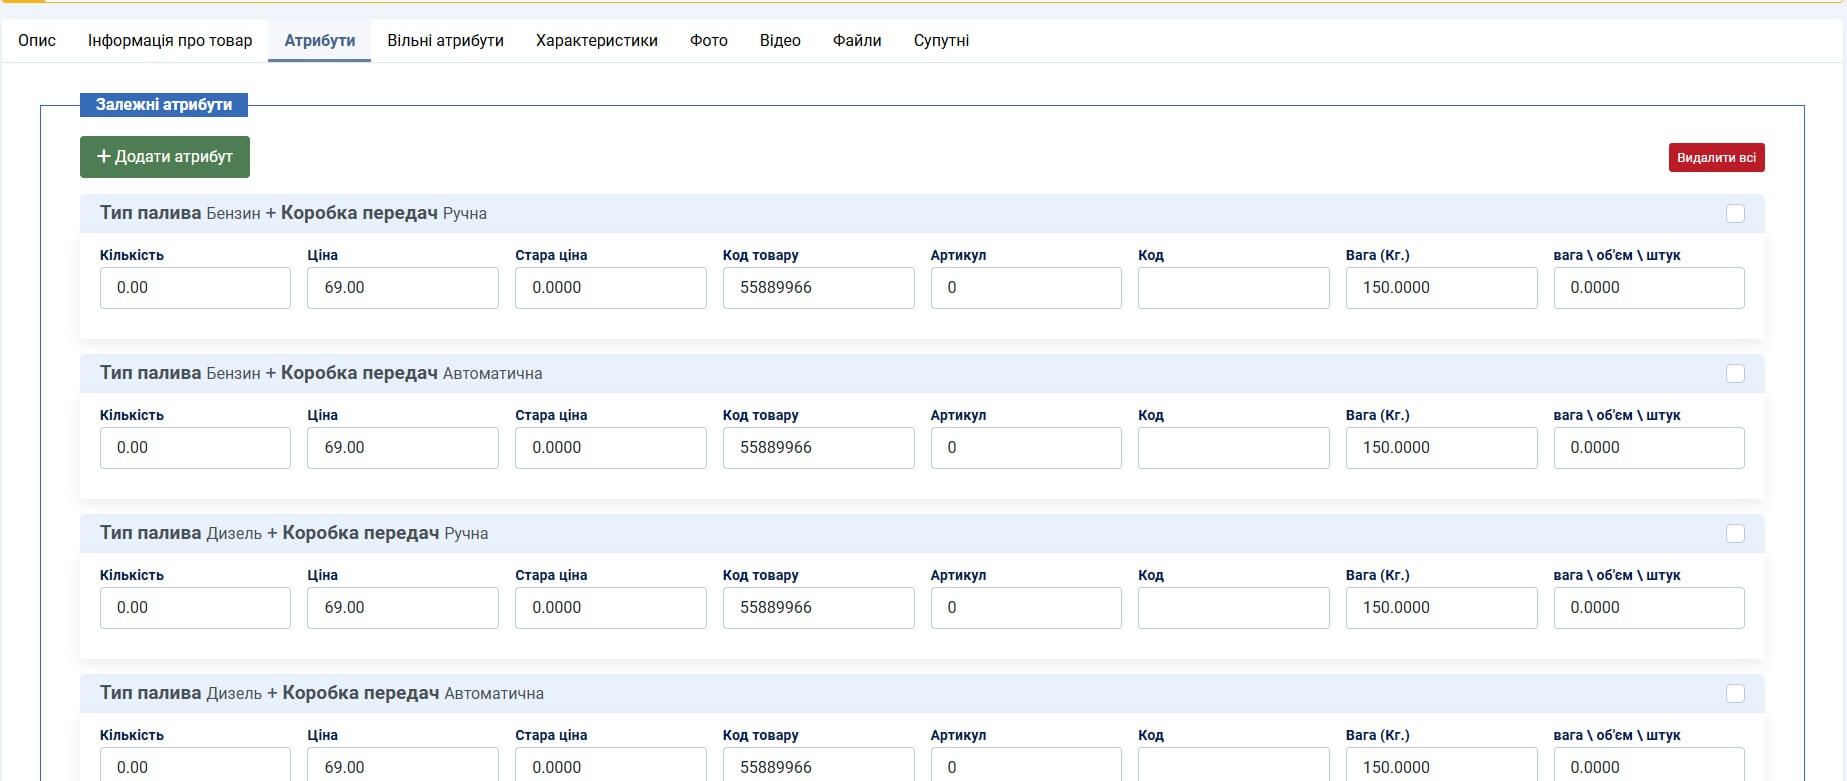Go to the Характеристики tab
The width and height of the screenshot is (1847, 781).
pos(597,41)
